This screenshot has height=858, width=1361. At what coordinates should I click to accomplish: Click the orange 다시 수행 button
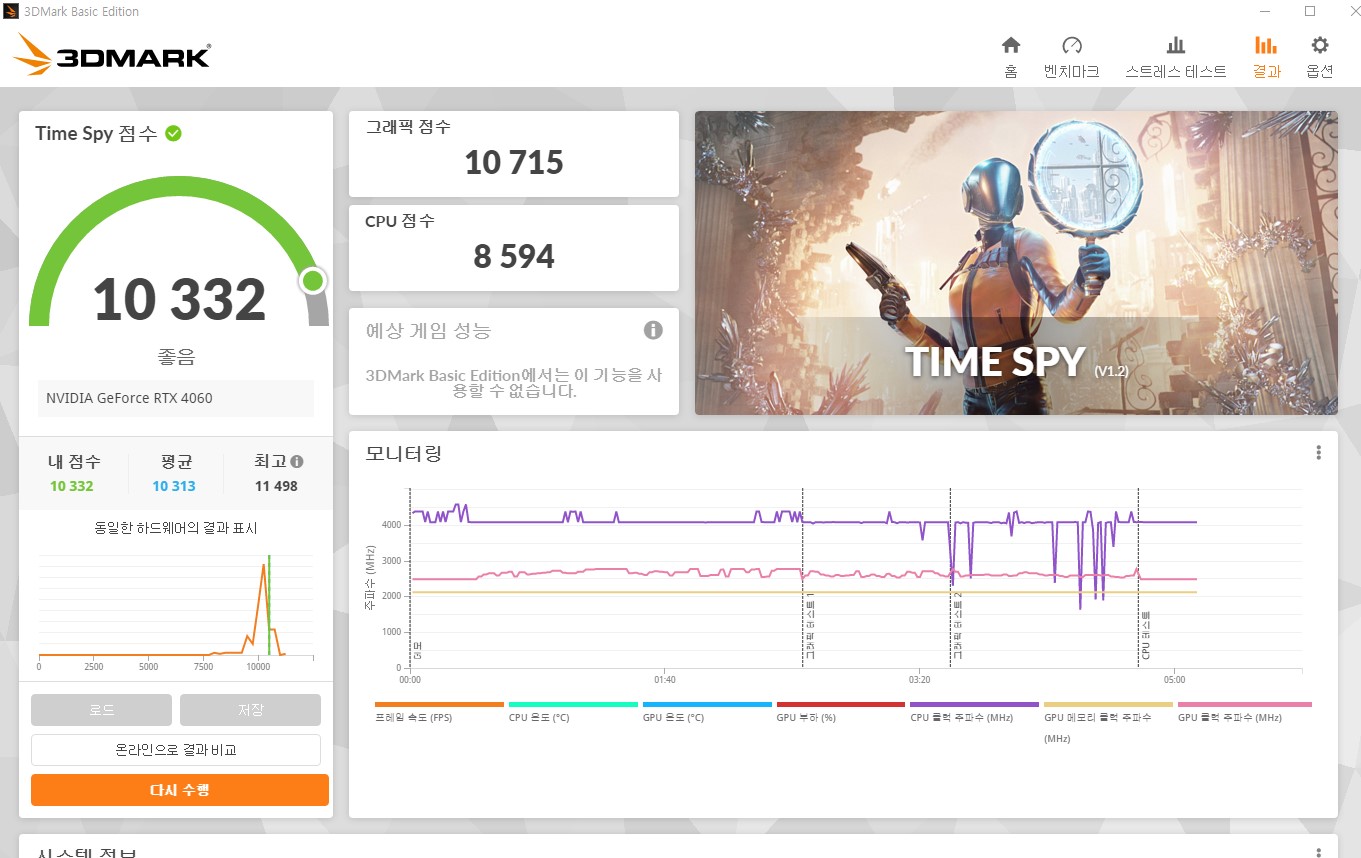pos(180,790)
